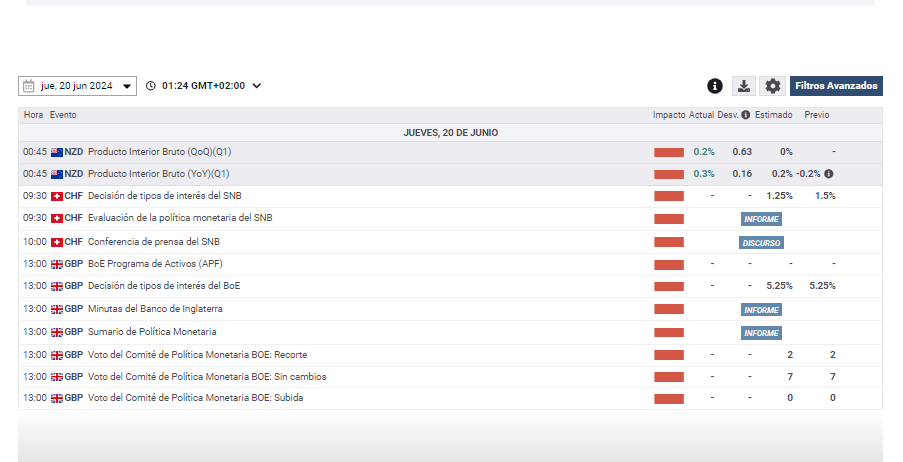Screen dimensions: 903x462
Task: Open BoE Programa de Activos (APF) row
Action: (155, 263)
